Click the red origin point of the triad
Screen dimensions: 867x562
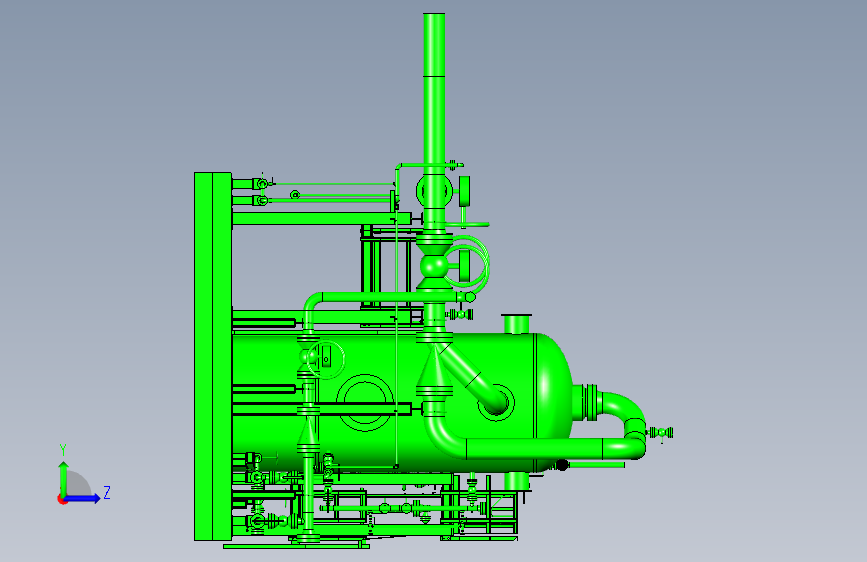pos(62,499)
